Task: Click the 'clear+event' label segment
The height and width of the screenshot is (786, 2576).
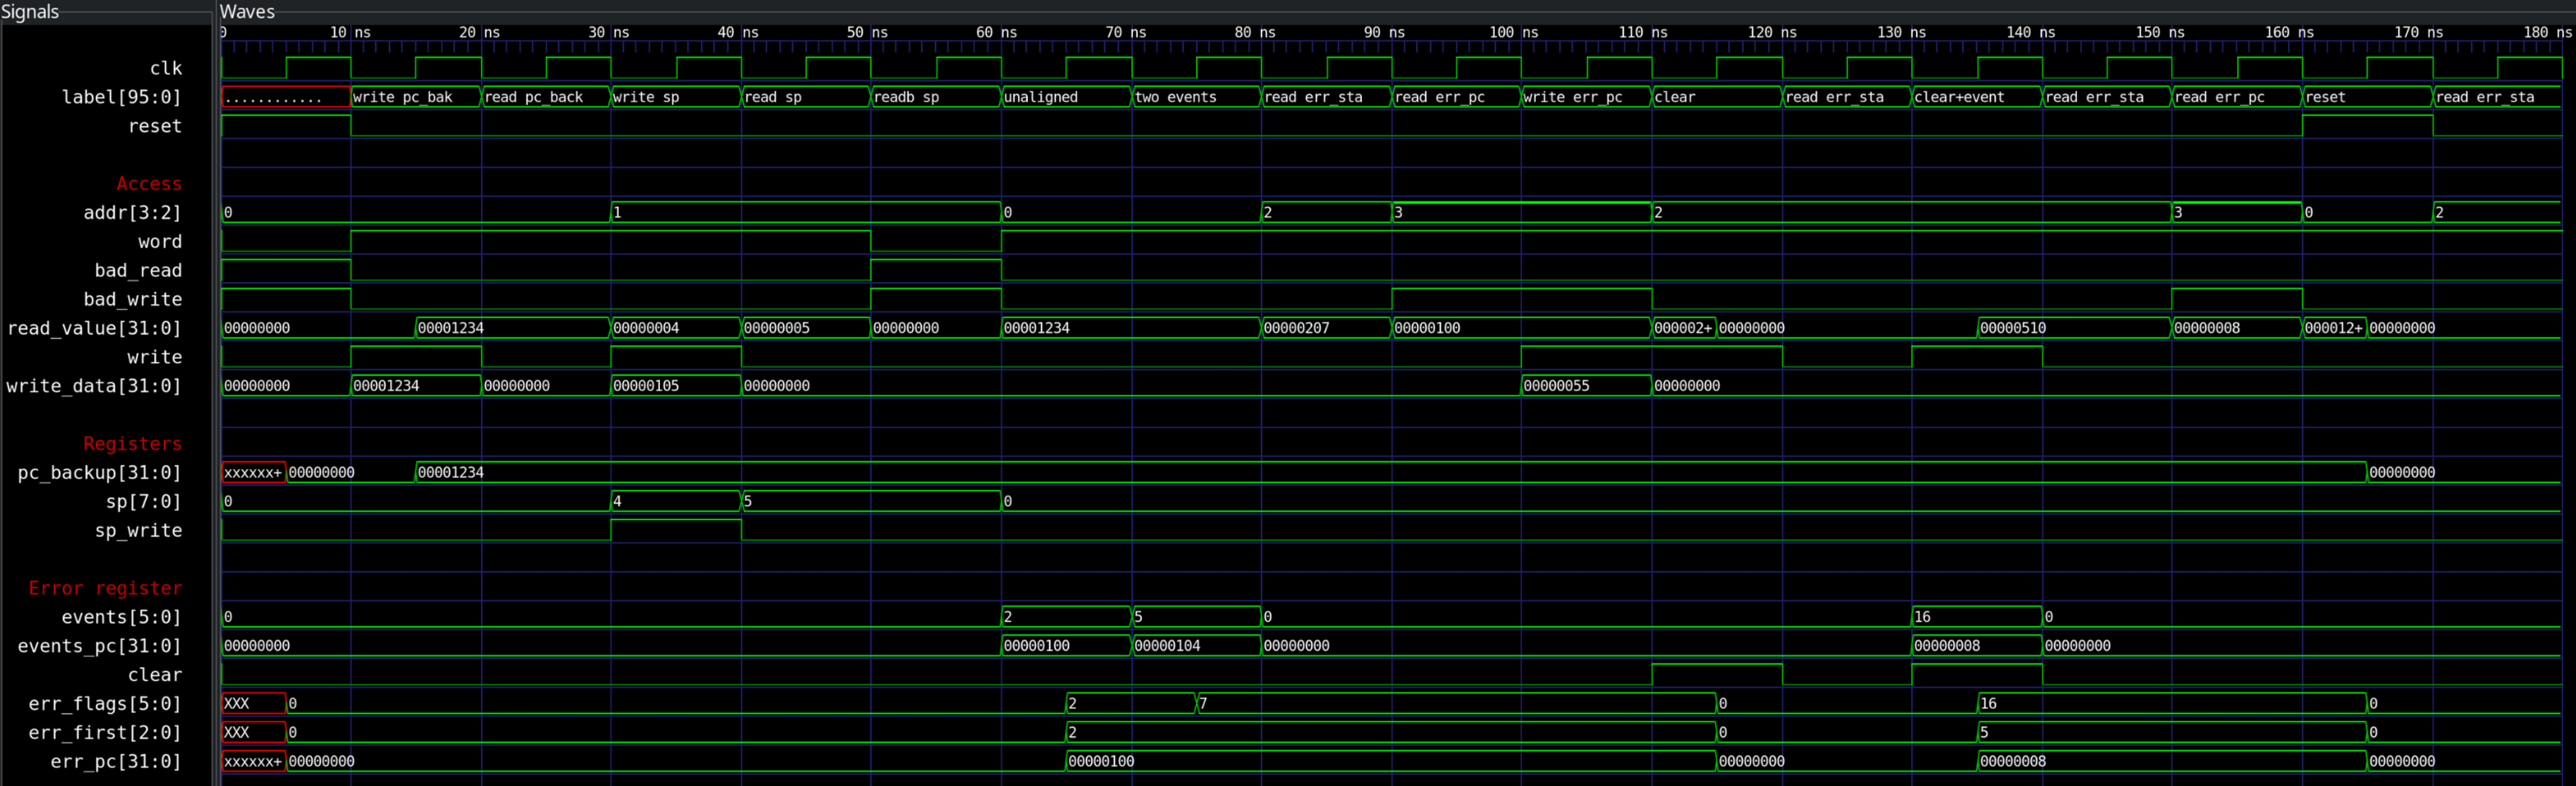Action: tap(1976, 97)
